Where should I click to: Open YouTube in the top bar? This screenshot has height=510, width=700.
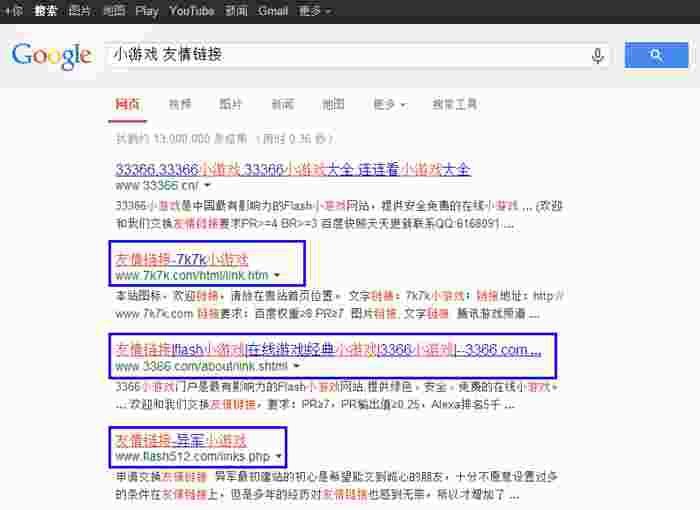192,11
